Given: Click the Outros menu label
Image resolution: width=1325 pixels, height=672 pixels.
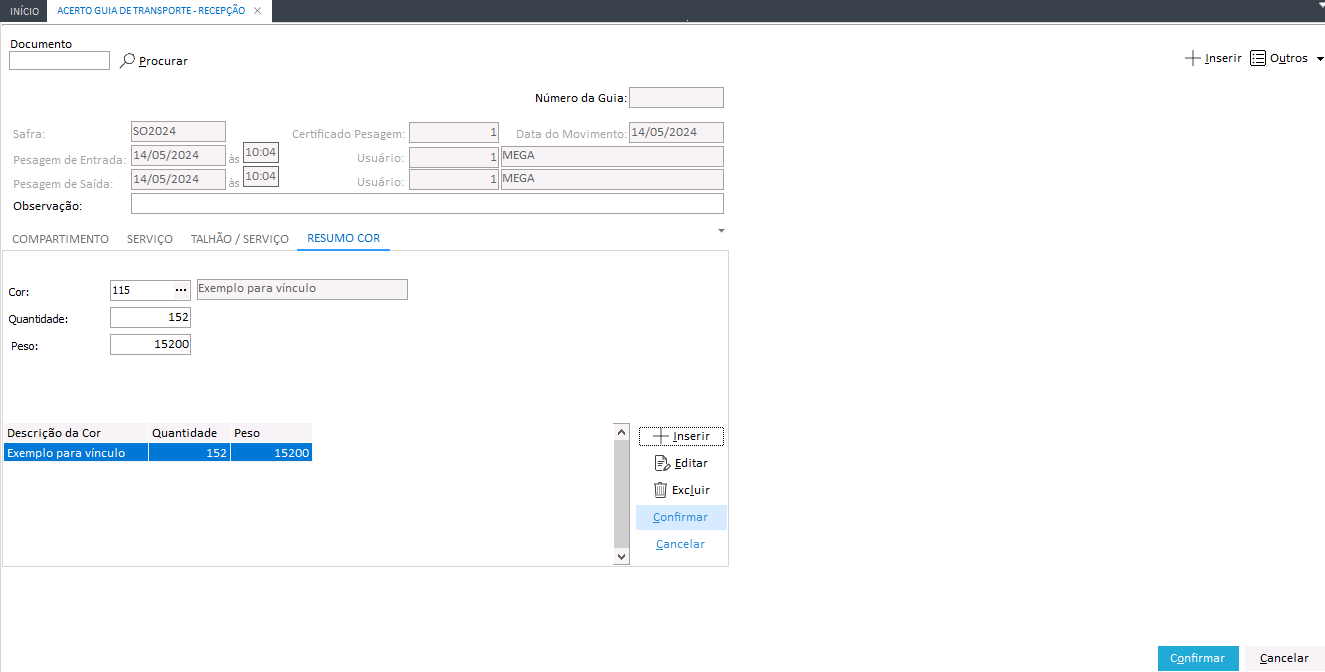Looking at the screenshot, I should point(1289,58).
